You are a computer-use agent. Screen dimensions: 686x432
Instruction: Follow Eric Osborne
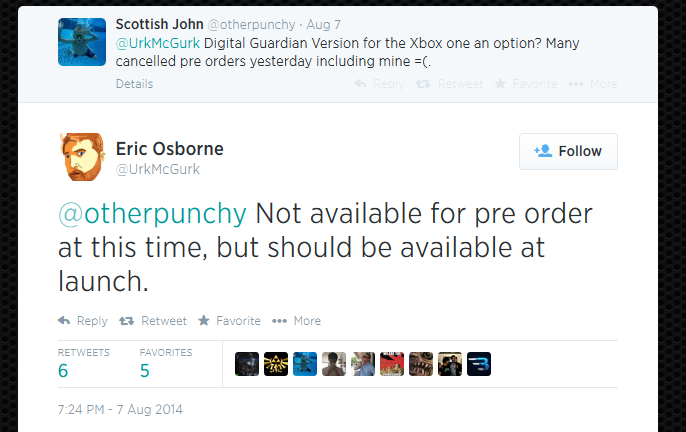click(x=568, y=152)
